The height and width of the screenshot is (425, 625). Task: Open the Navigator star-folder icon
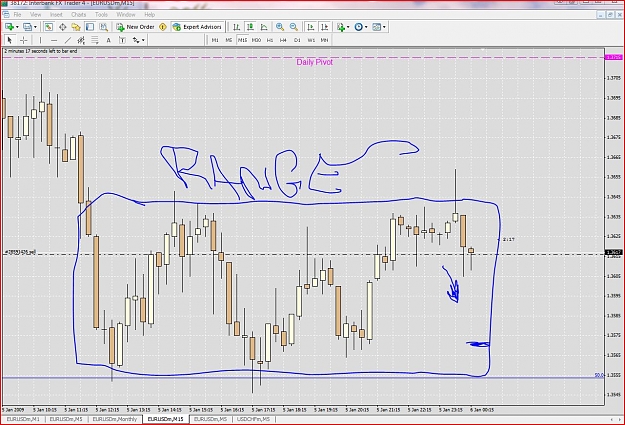click(x=76, y=27)
